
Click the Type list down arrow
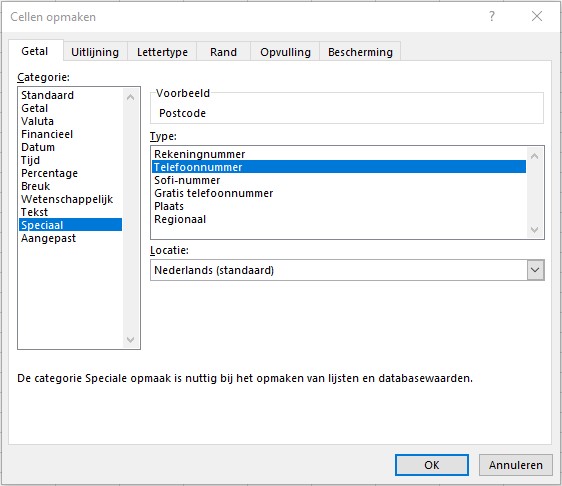pos(534,229)
